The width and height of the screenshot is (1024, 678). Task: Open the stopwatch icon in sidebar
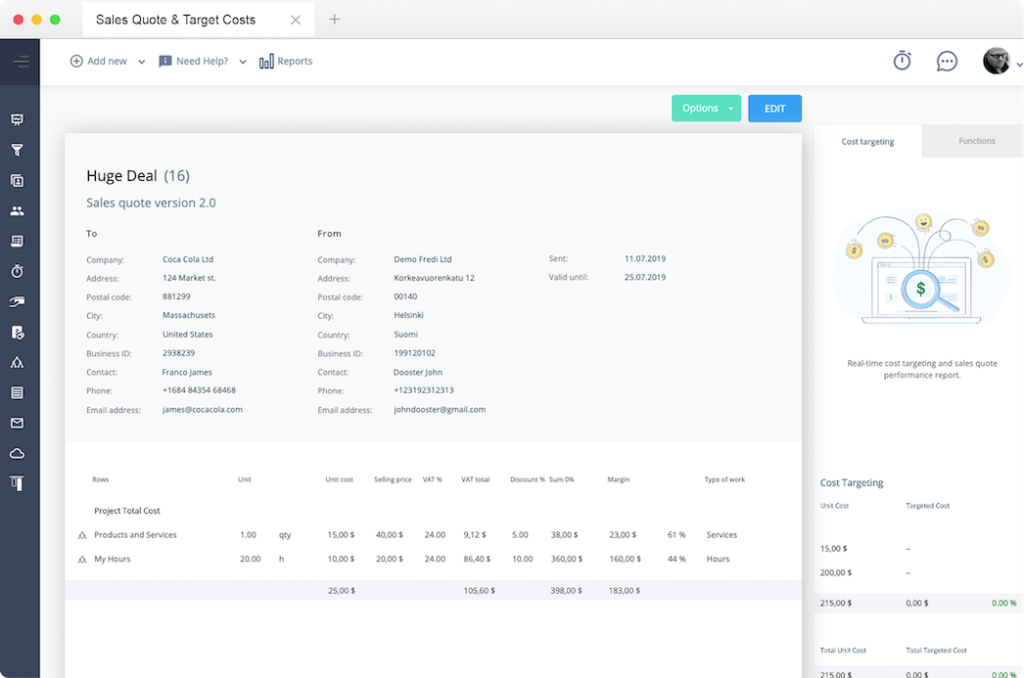pos(18,271)
